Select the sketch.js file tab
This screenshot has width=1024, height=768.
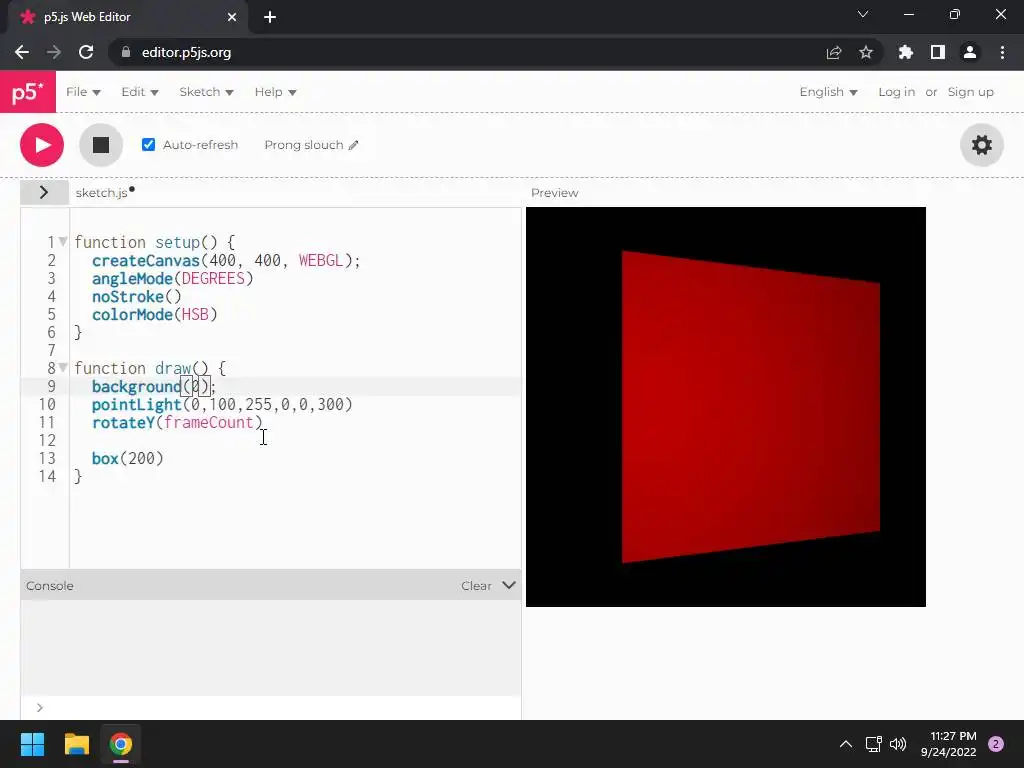(x=104, y=193)
